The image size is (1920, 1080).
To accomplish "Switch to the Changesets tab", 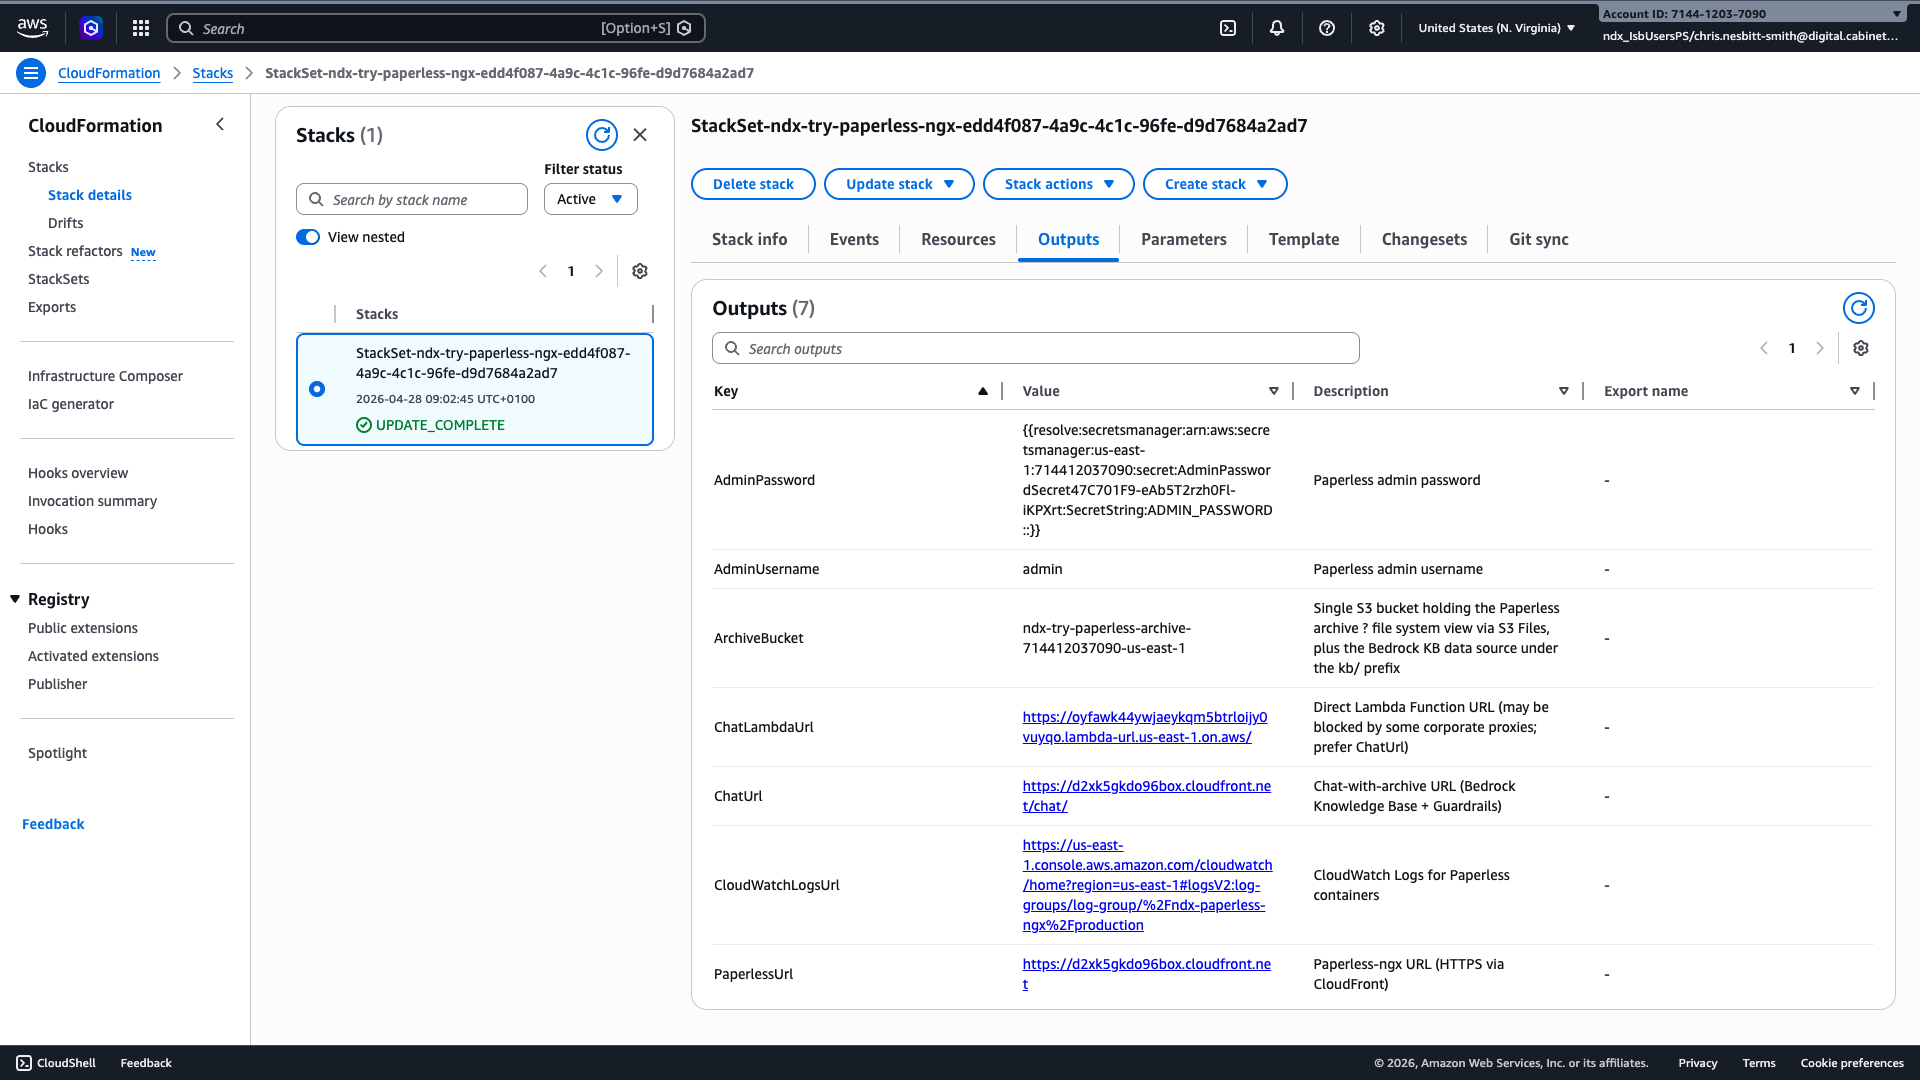I will (x=1424, y=239).
